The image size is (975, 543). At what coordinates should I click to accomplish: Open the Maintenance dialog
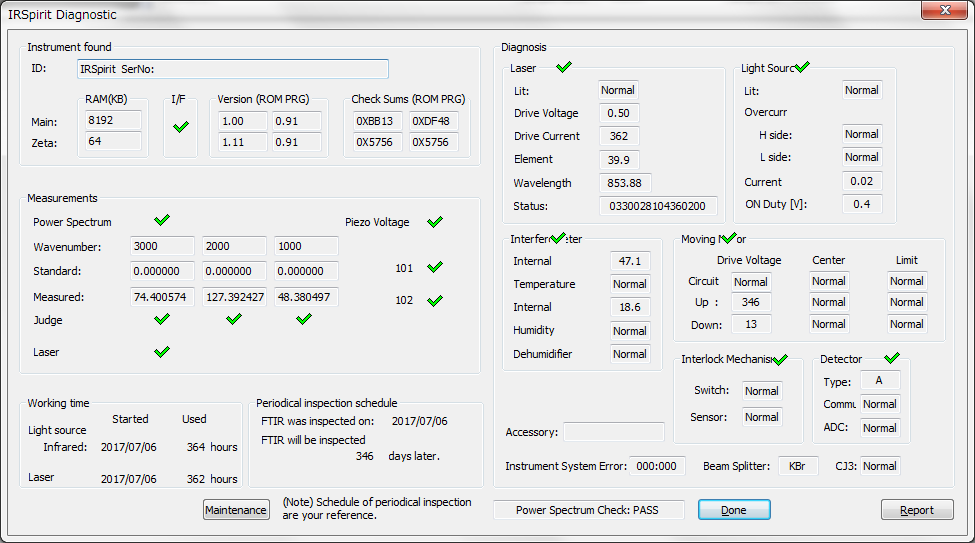coord(236,510)
